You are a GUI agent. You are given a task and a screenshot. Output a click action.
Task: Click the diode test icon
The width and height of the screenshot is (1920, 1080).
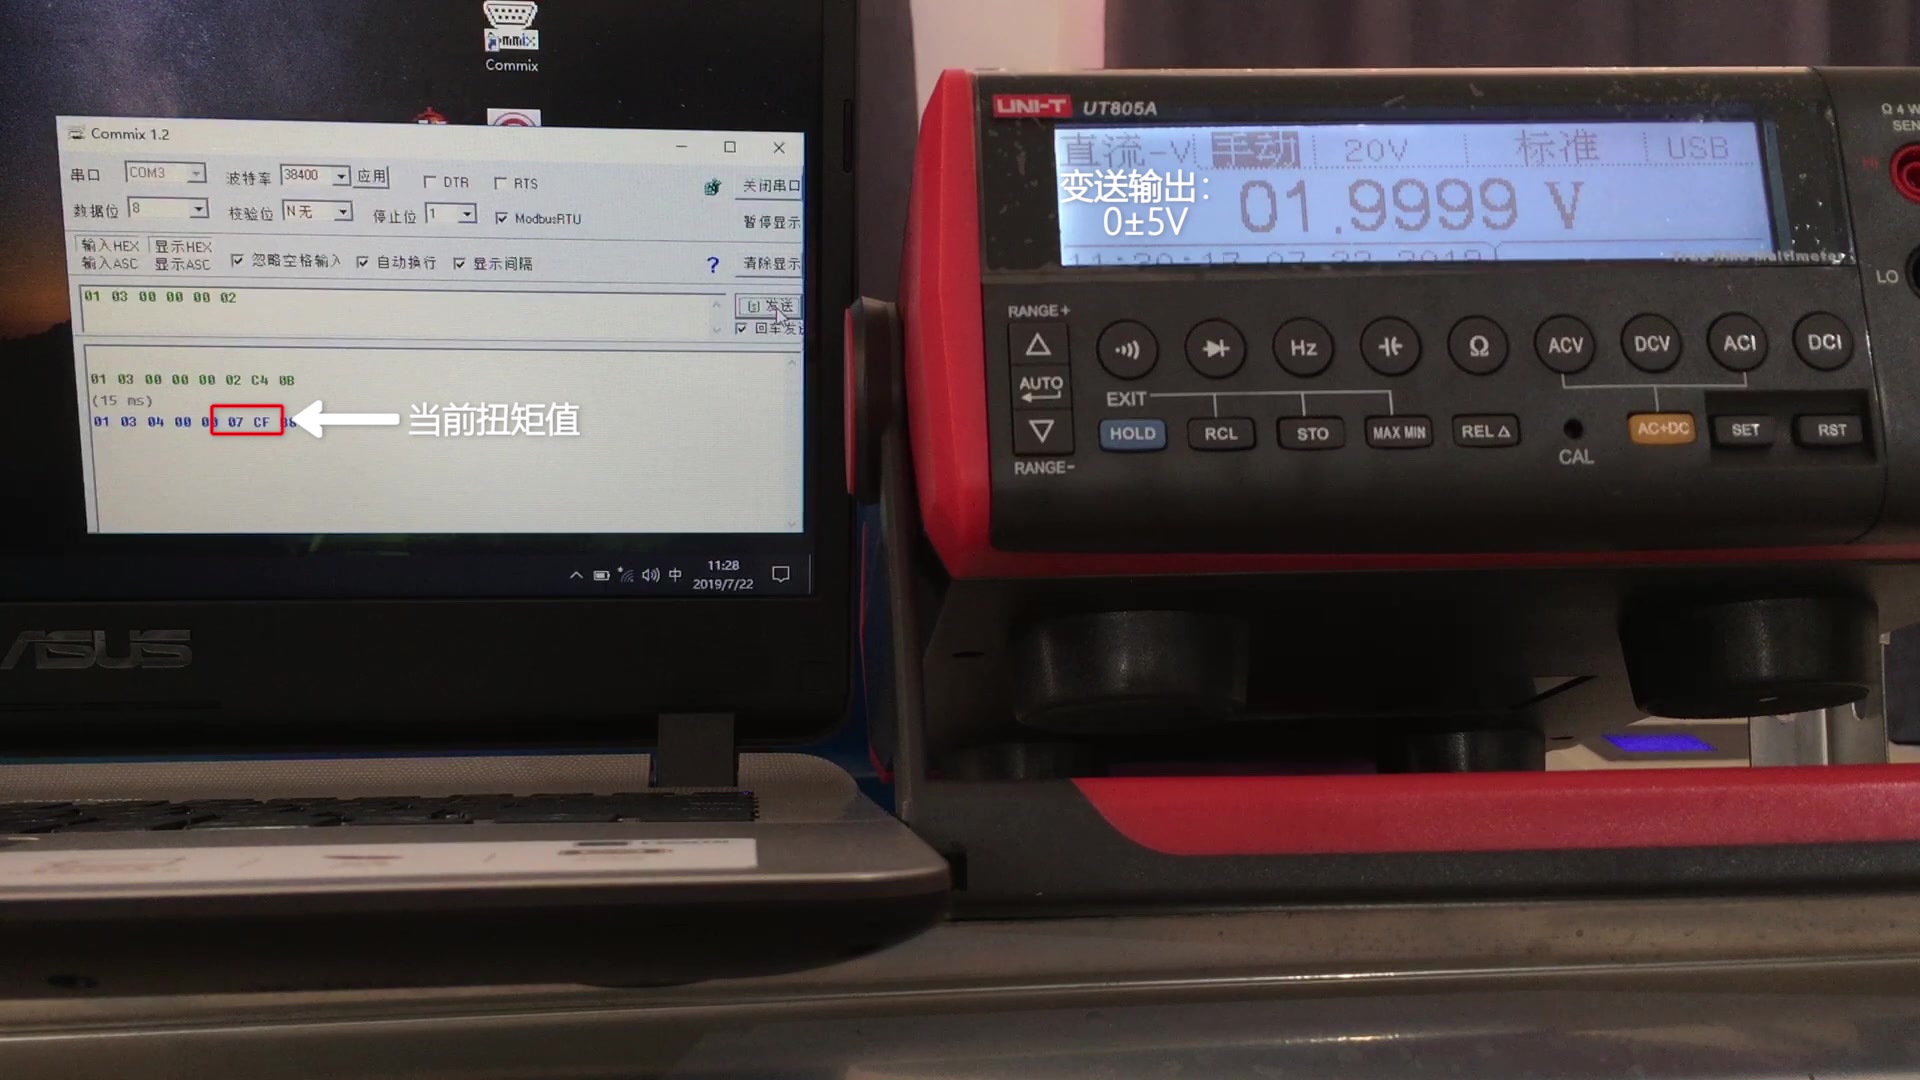(1215, 344)
